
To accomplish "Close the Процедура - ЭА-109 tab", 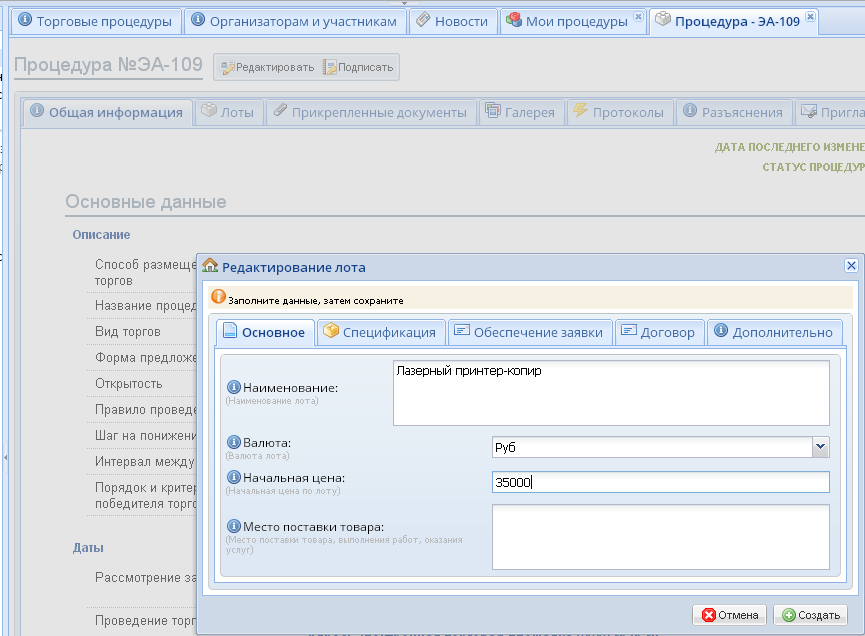I will click(810, 17).
